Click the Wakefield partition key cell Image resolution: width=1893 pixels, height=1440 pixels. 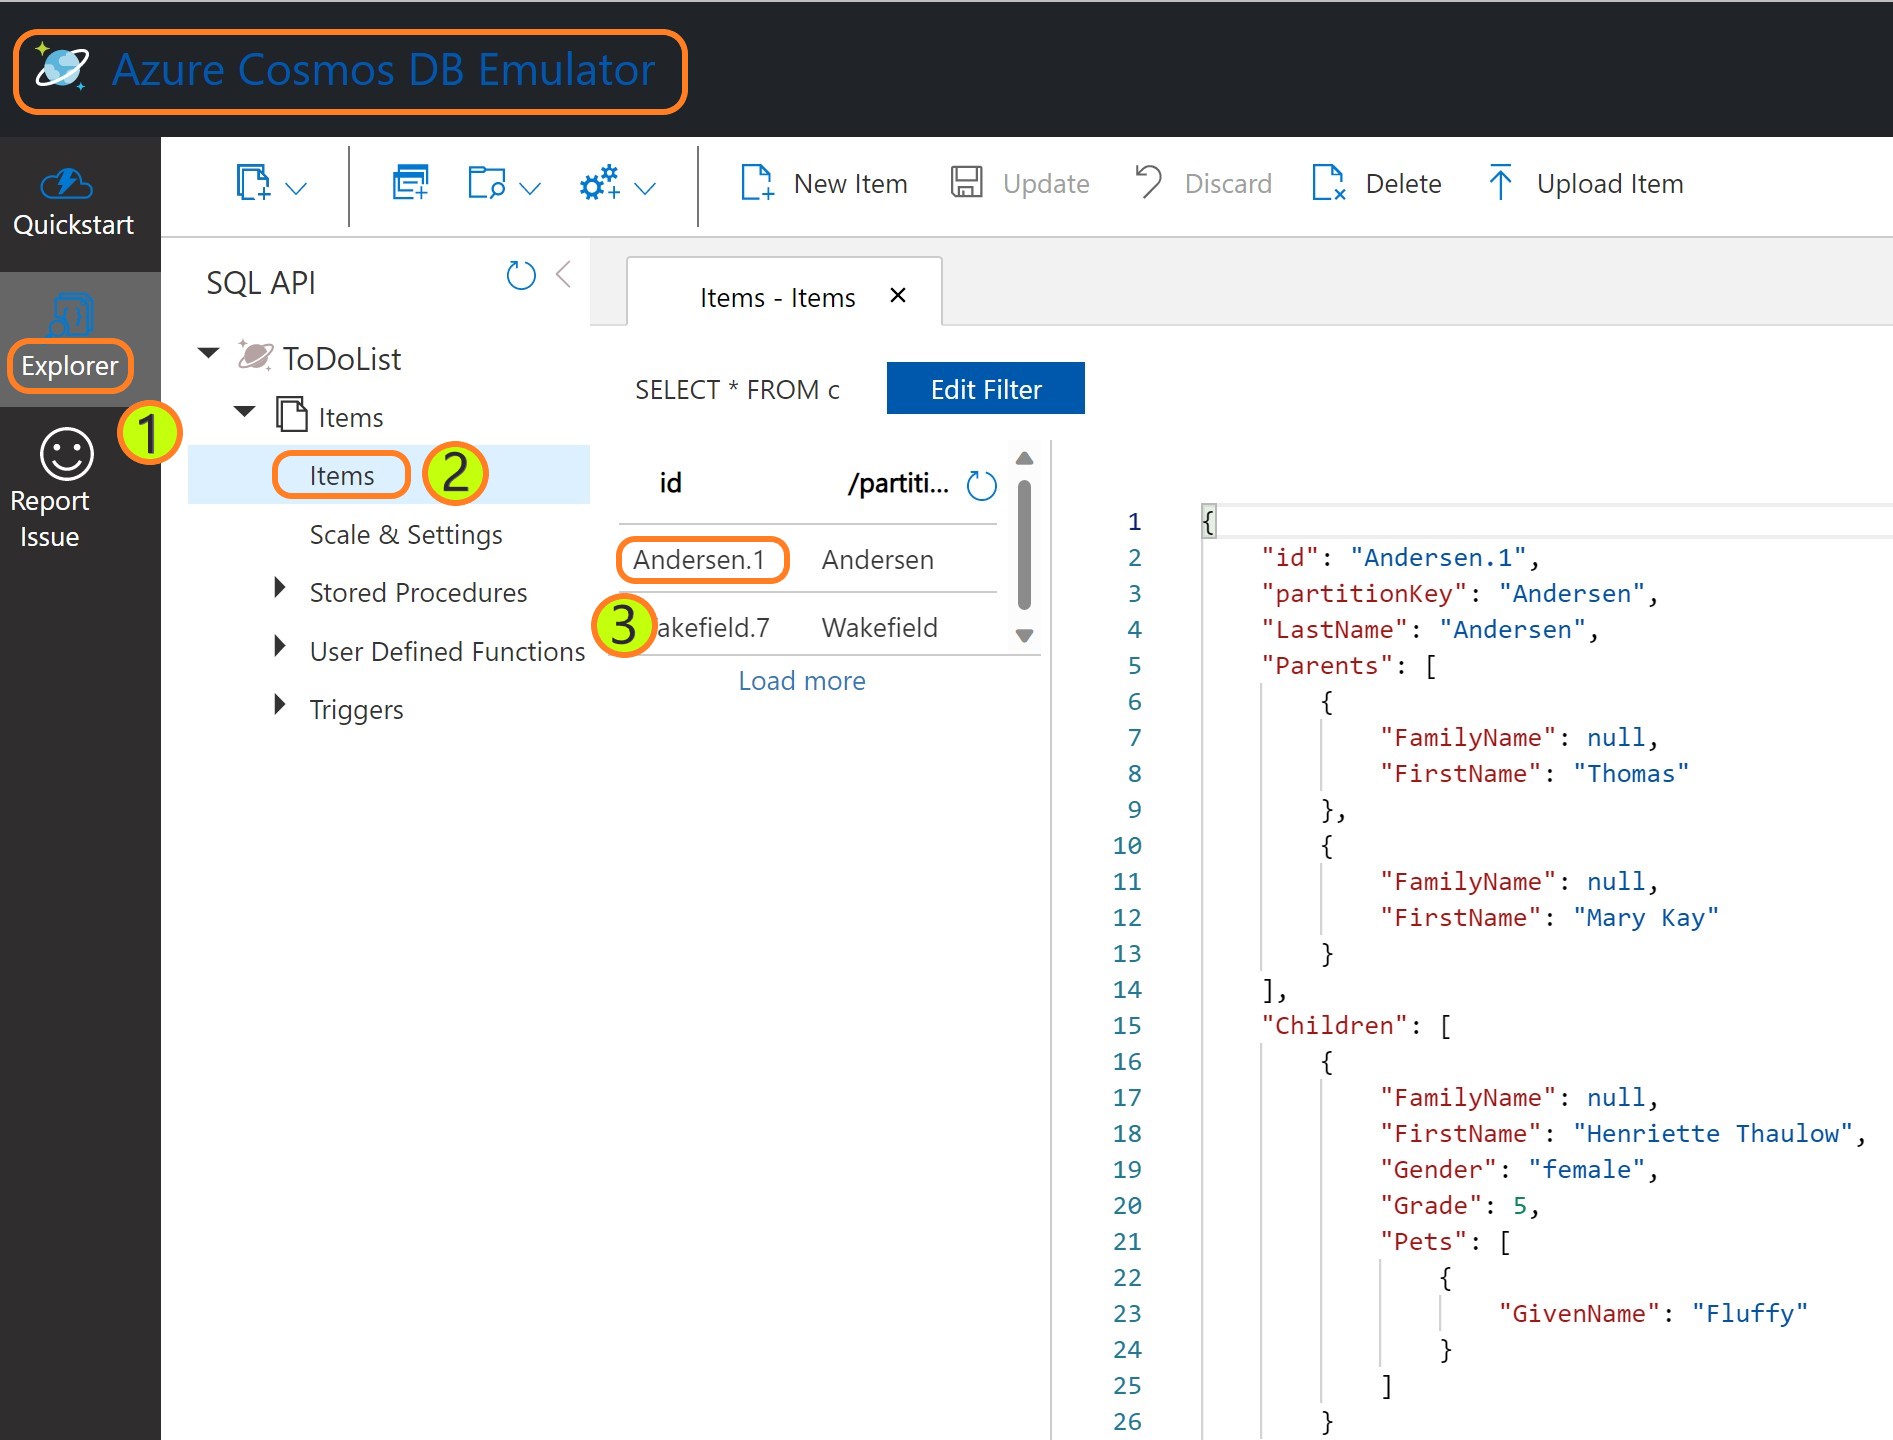[x=880, y=627]
